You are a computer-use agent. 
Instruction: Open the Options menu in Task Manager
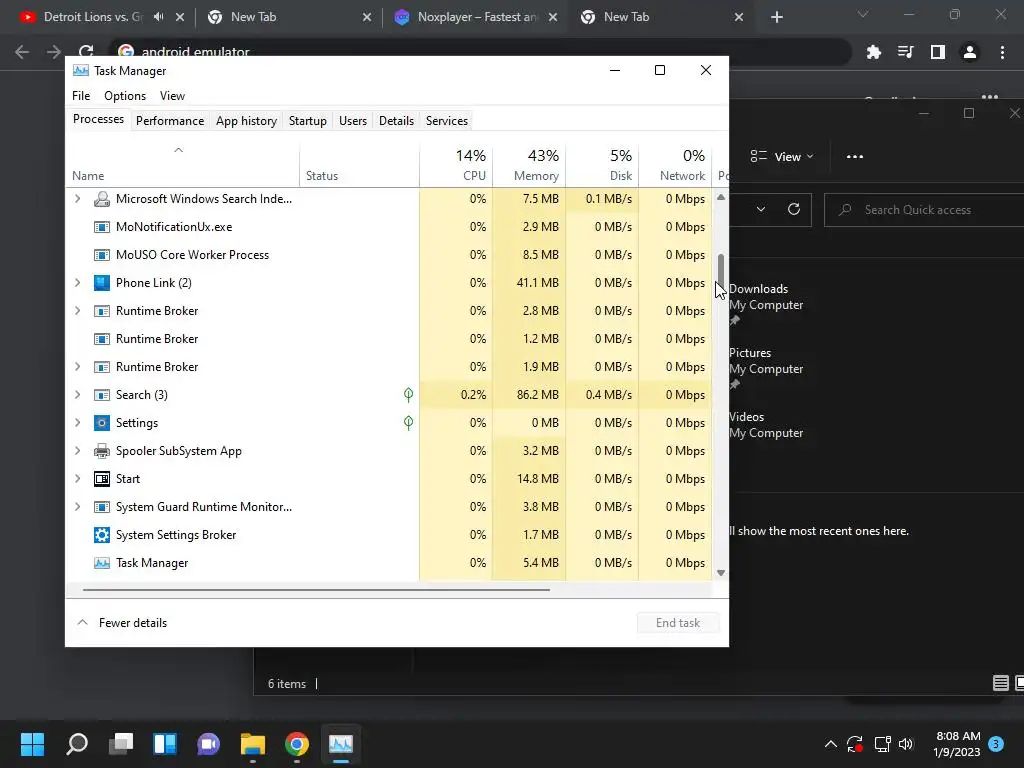pos(125,96)
